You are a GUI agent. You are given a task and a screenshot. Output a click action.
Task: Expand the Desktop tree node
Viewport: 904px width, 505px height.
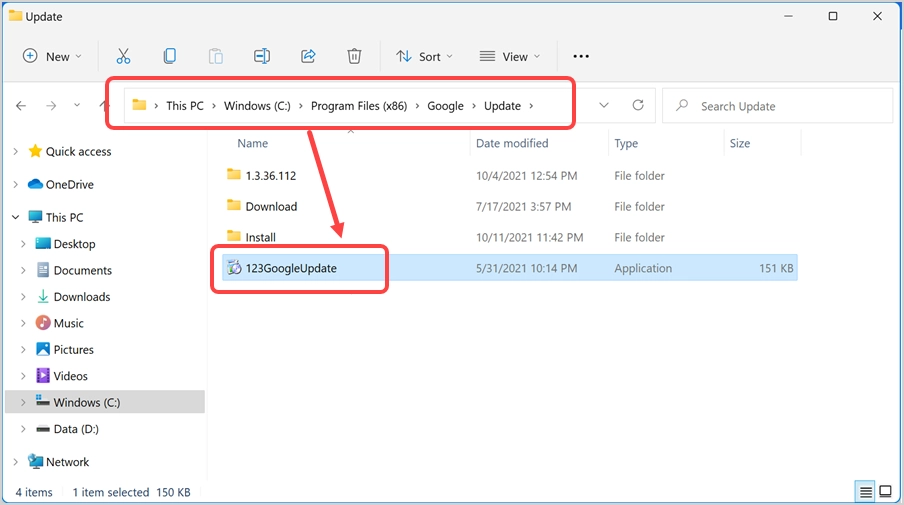(23, 243)
